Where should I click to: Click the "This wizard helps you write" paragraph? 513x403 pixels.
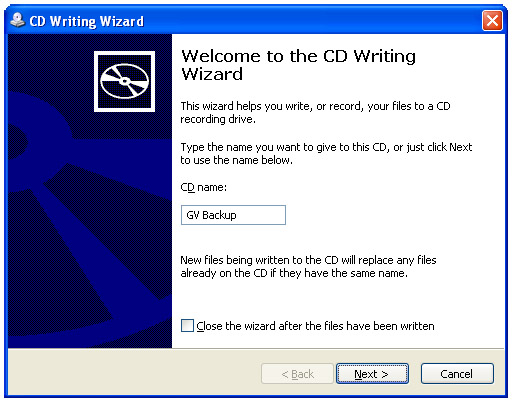(x=315, y=112)
